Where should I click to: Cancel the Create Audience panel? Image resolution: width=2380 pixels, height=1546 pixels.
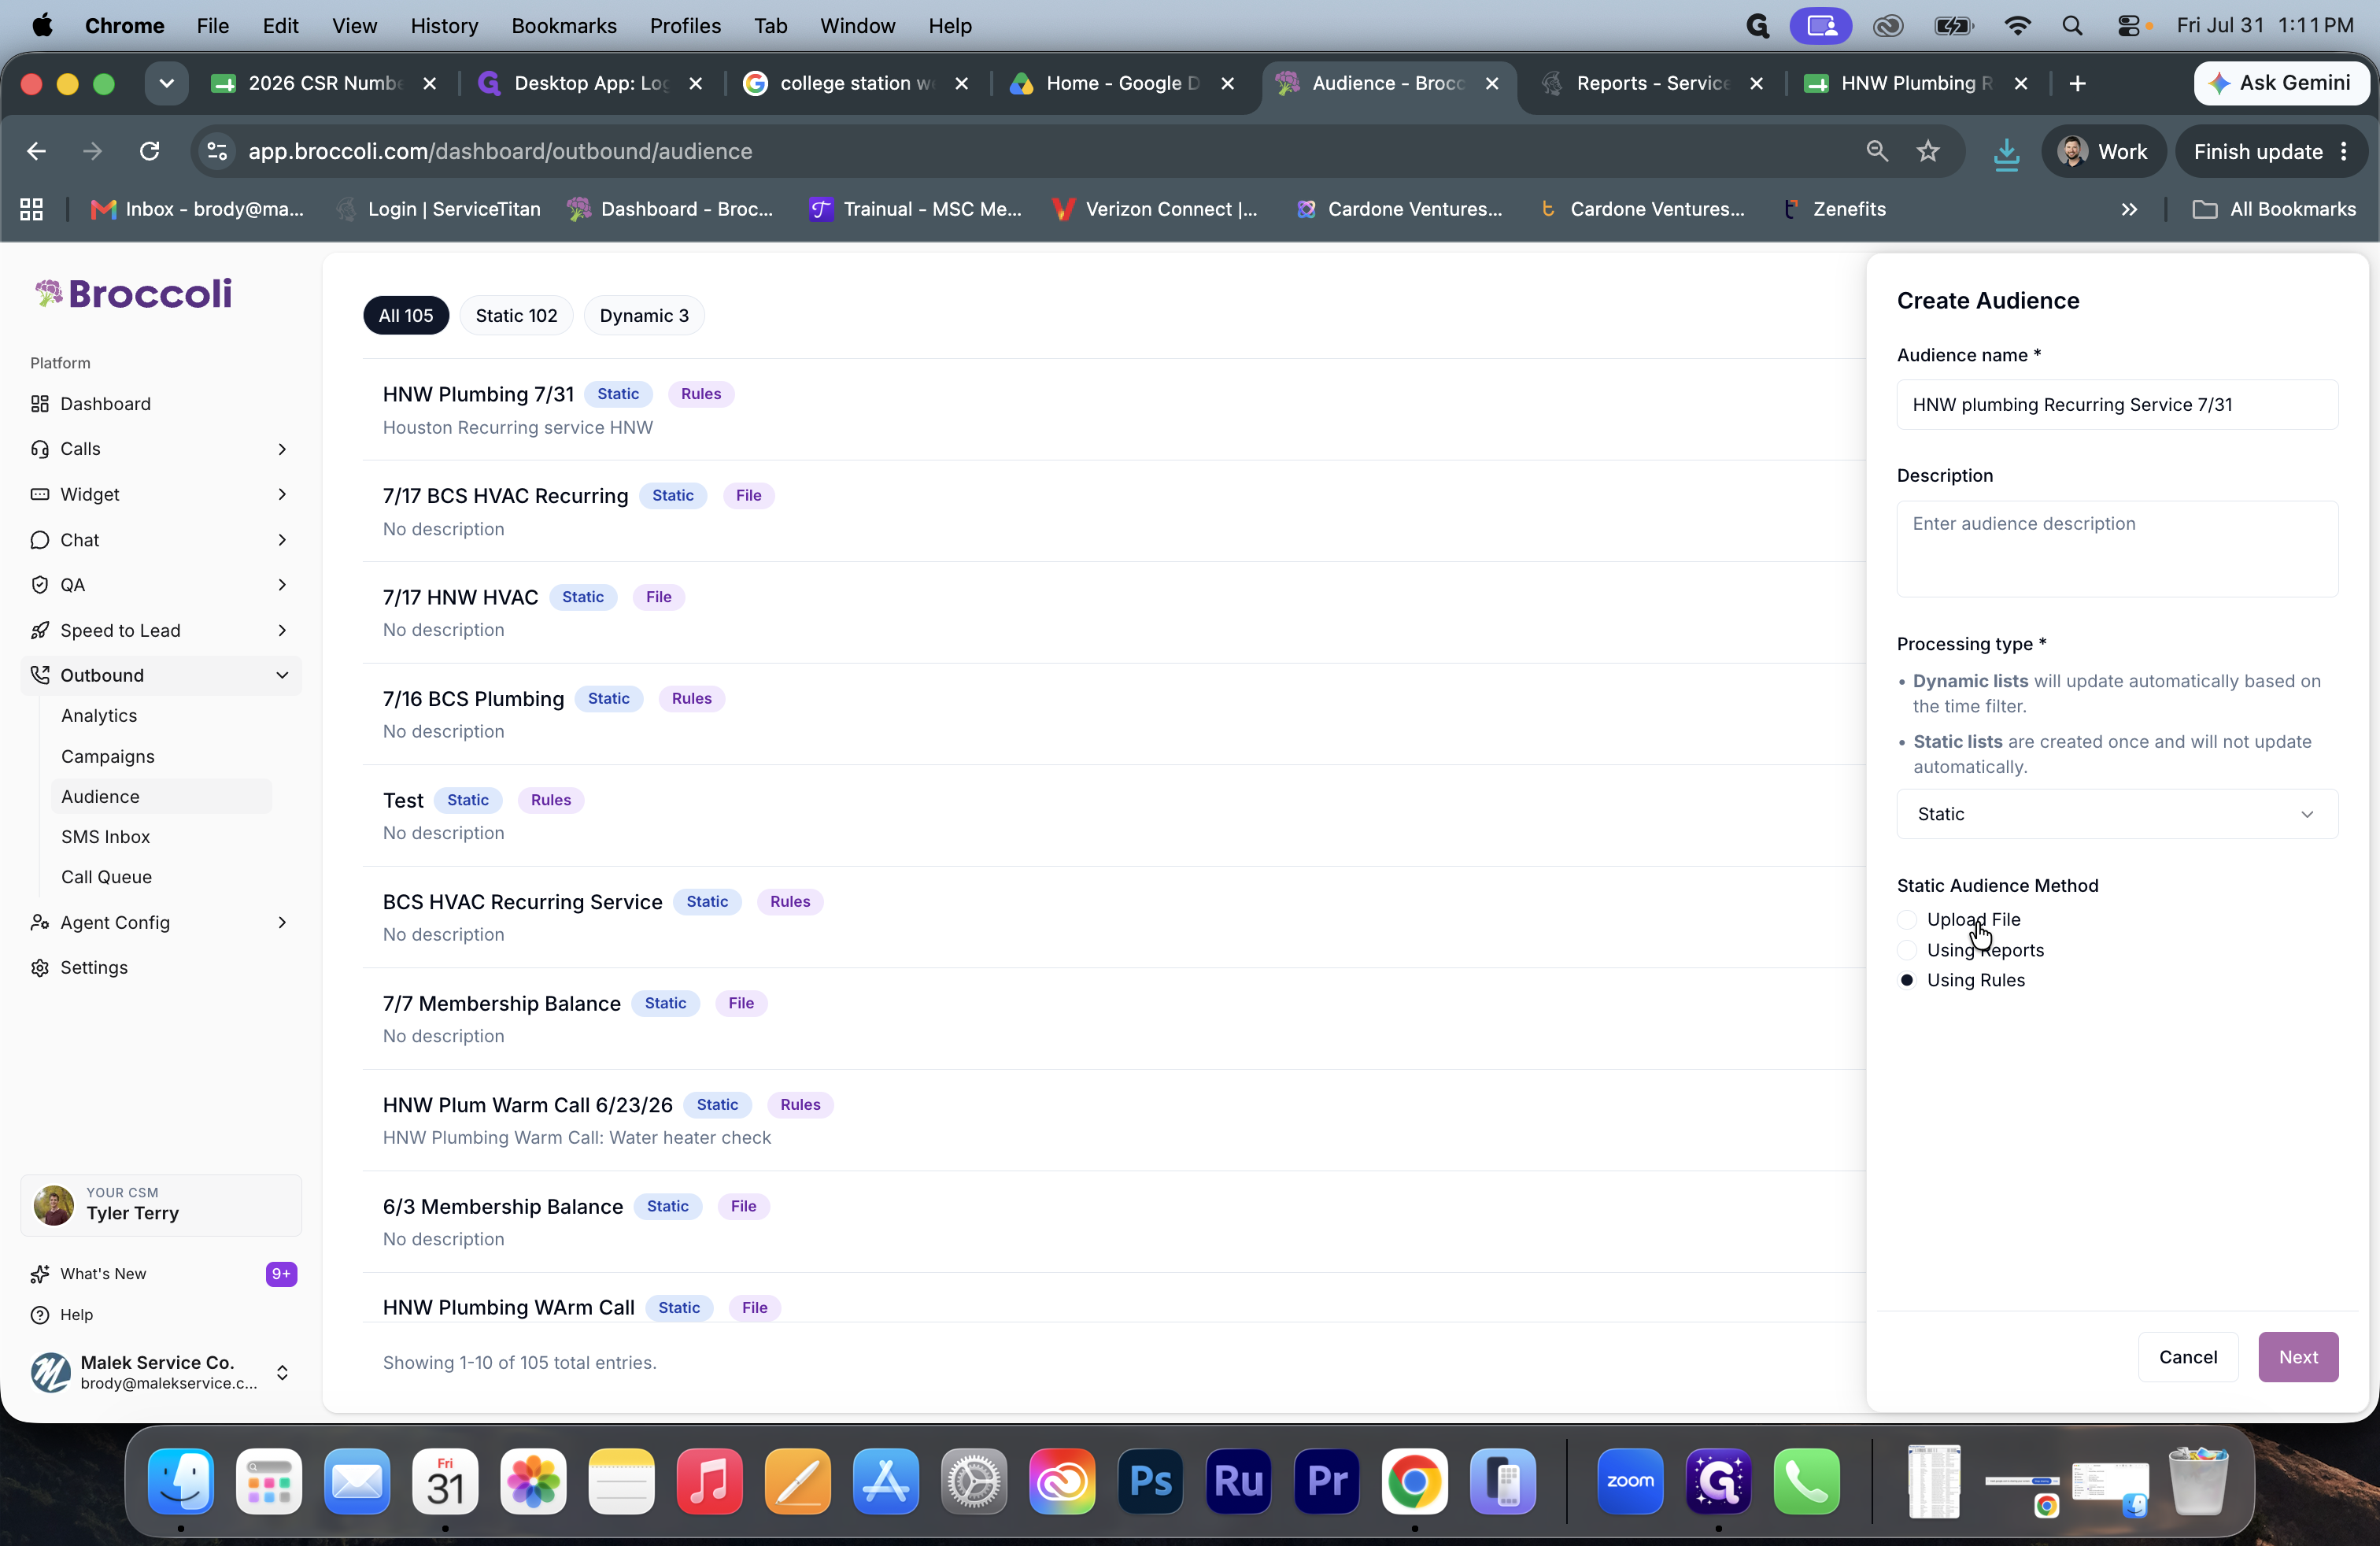point(2188,1357)
